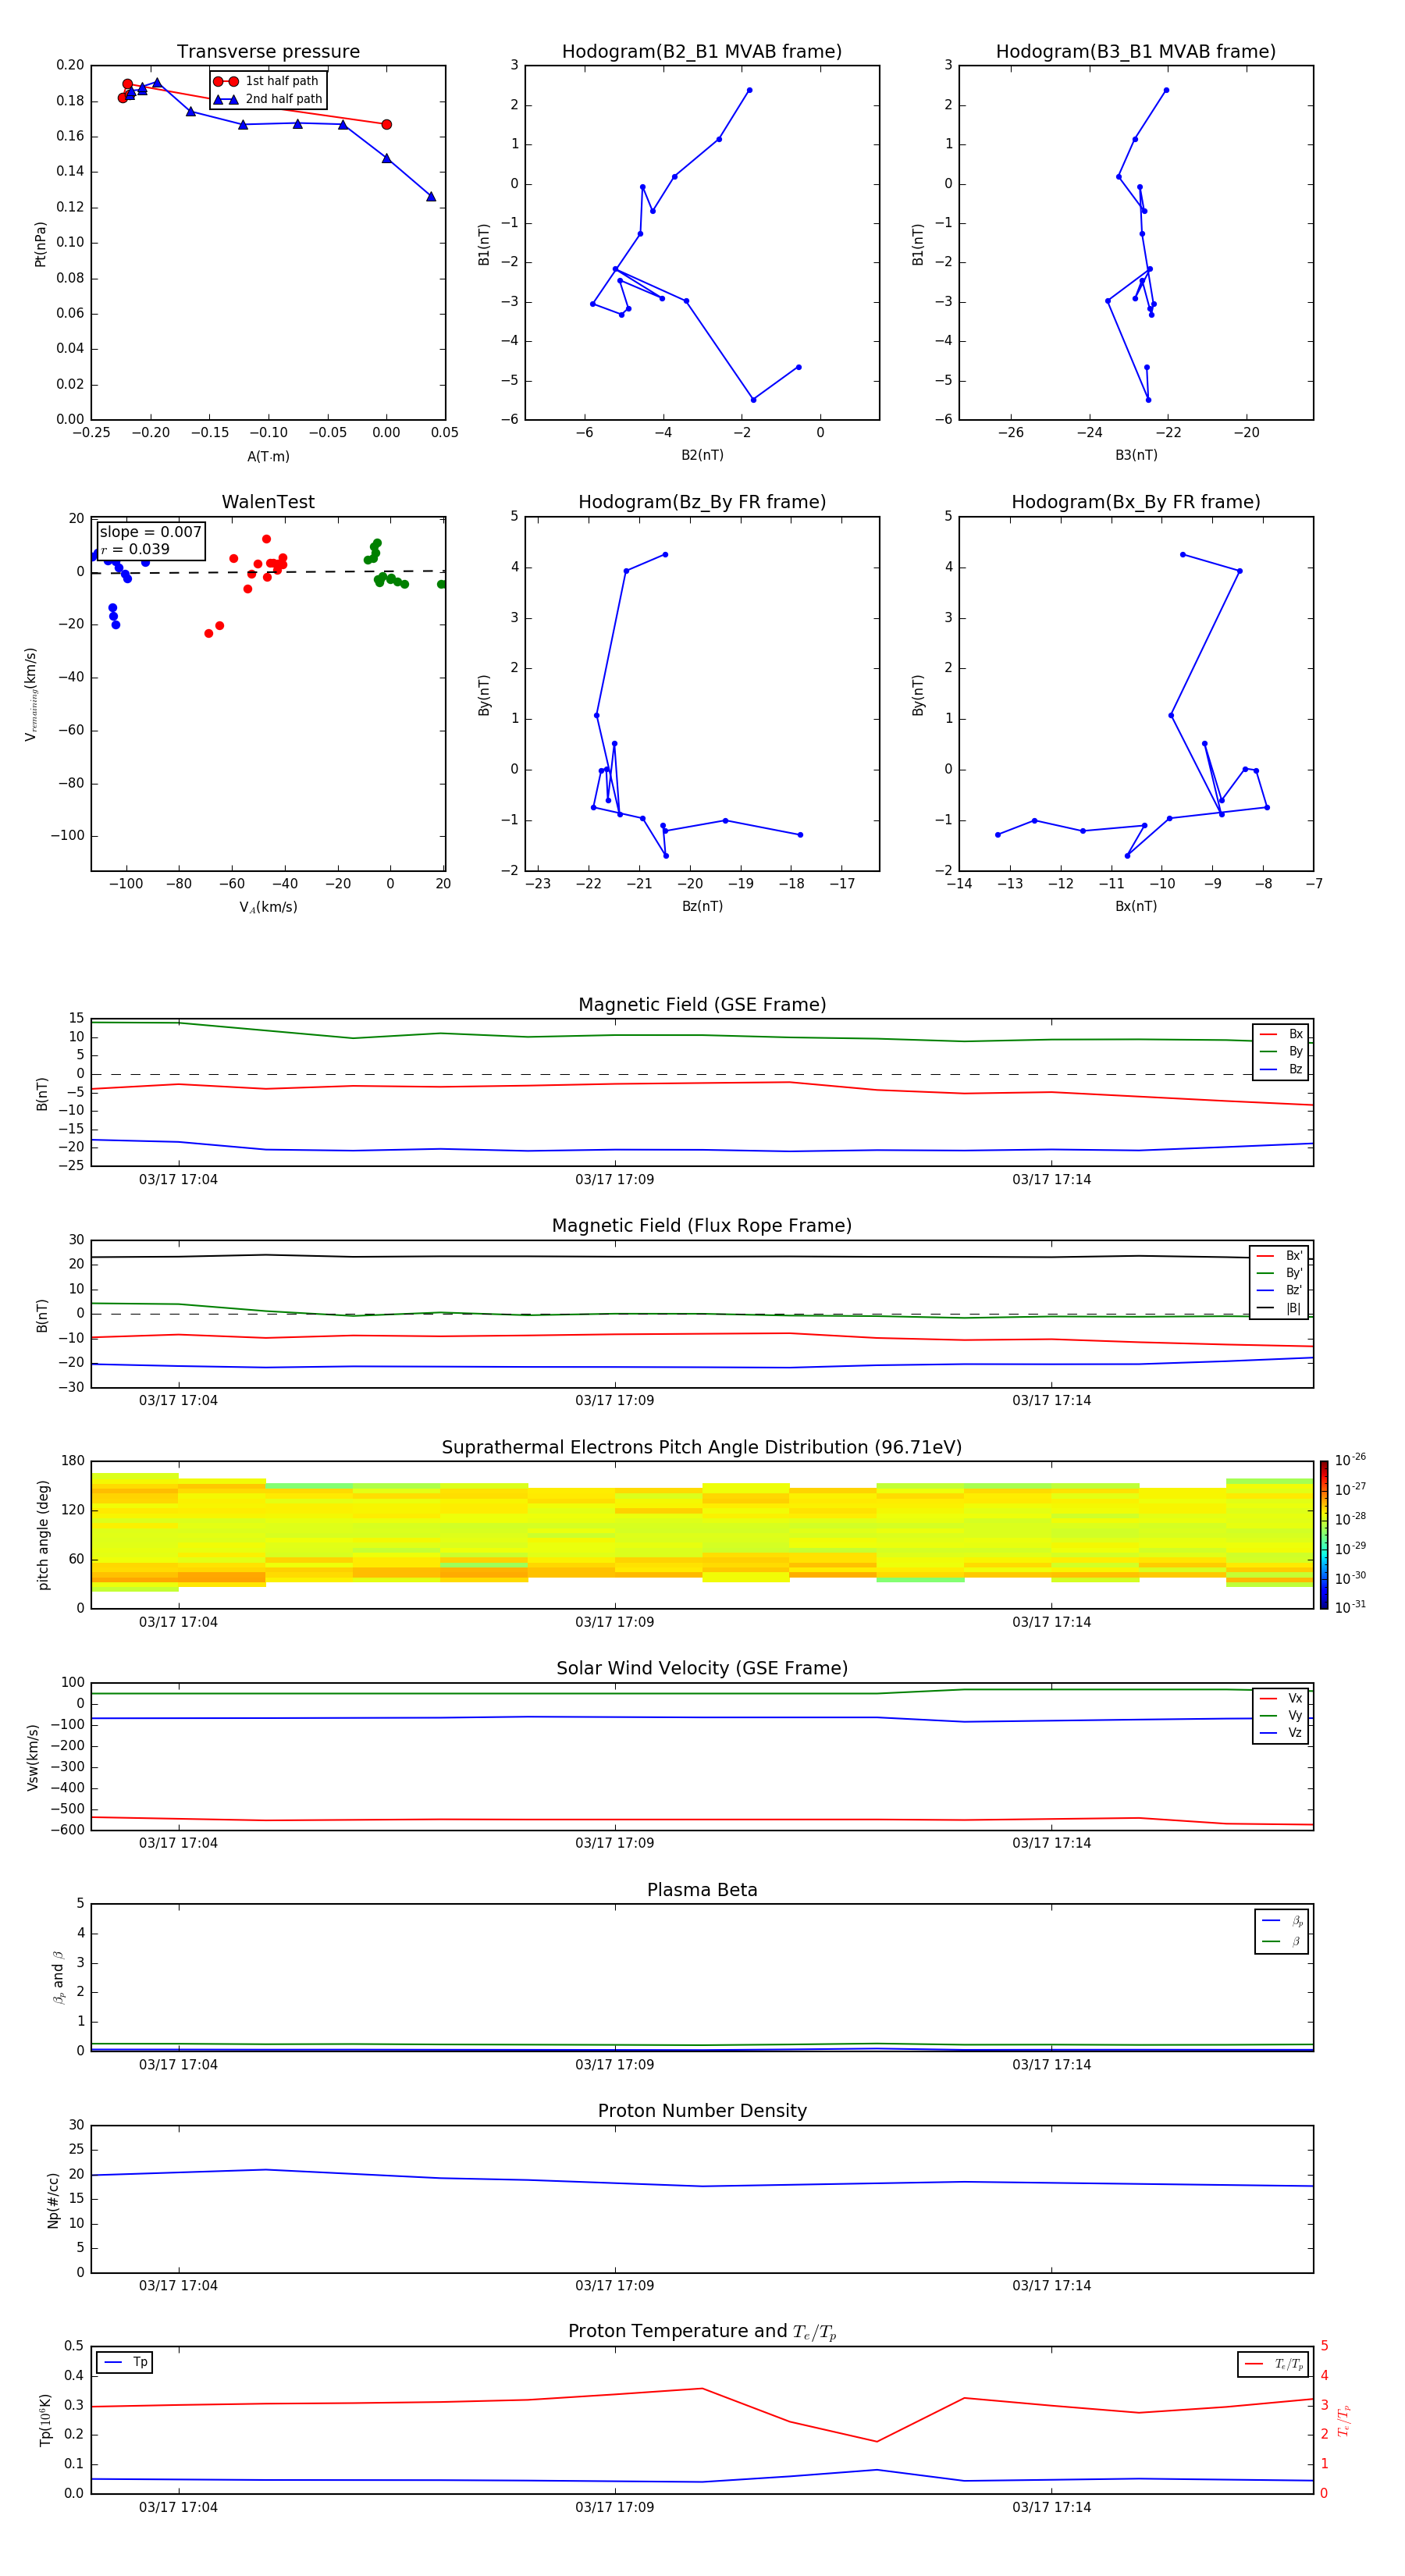Select '1st half path' legend entry

point(267,81)
